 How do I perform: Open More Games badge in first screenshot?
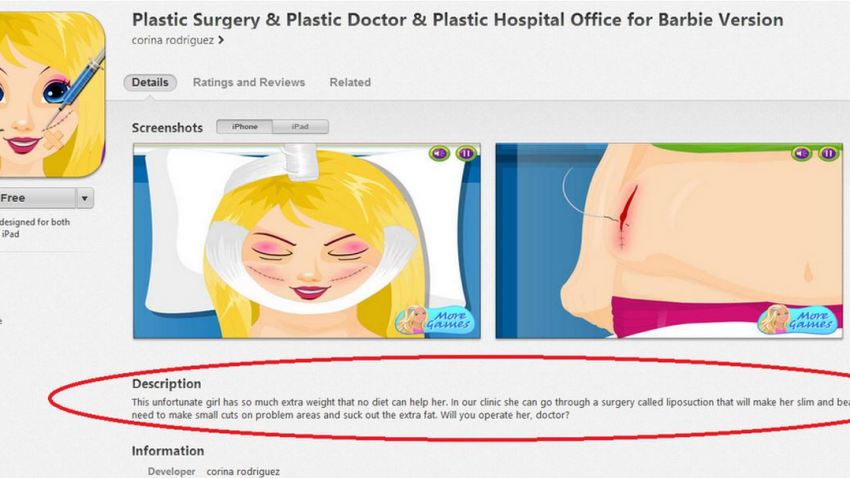point(435,320)
